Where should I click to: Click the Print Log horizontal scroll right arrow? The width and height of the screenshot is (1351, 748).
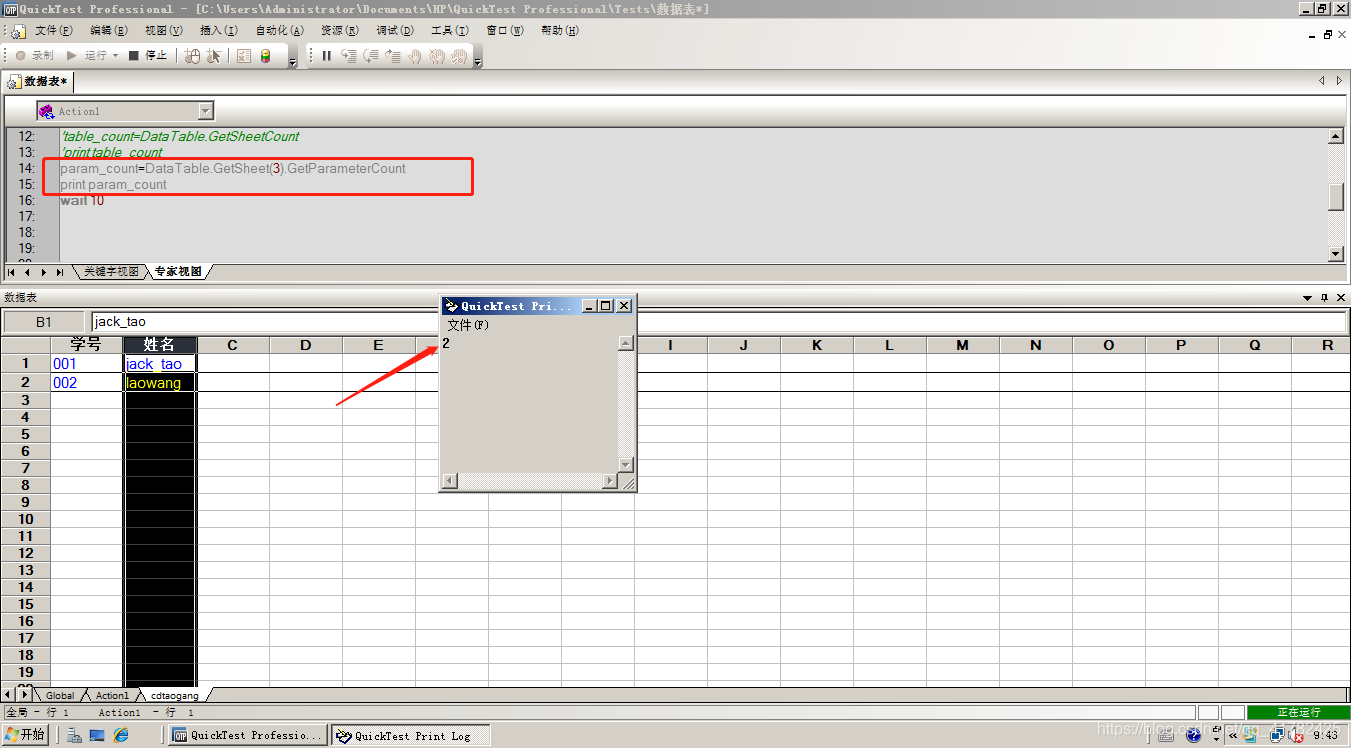610,481
